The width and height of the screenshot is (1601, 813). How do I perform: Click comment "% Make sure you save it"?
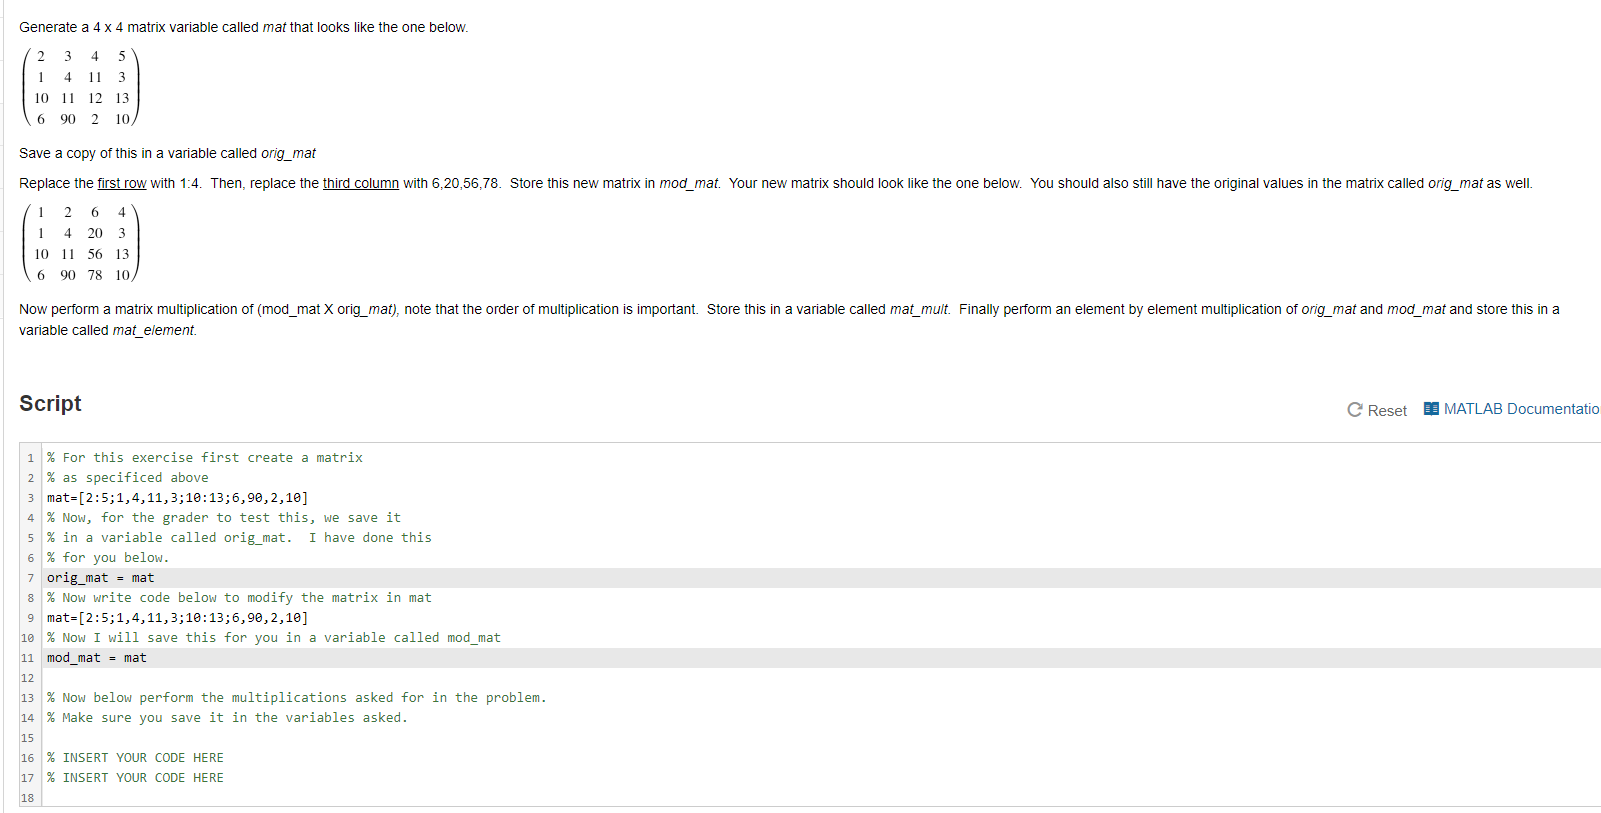tap(227, 718)
